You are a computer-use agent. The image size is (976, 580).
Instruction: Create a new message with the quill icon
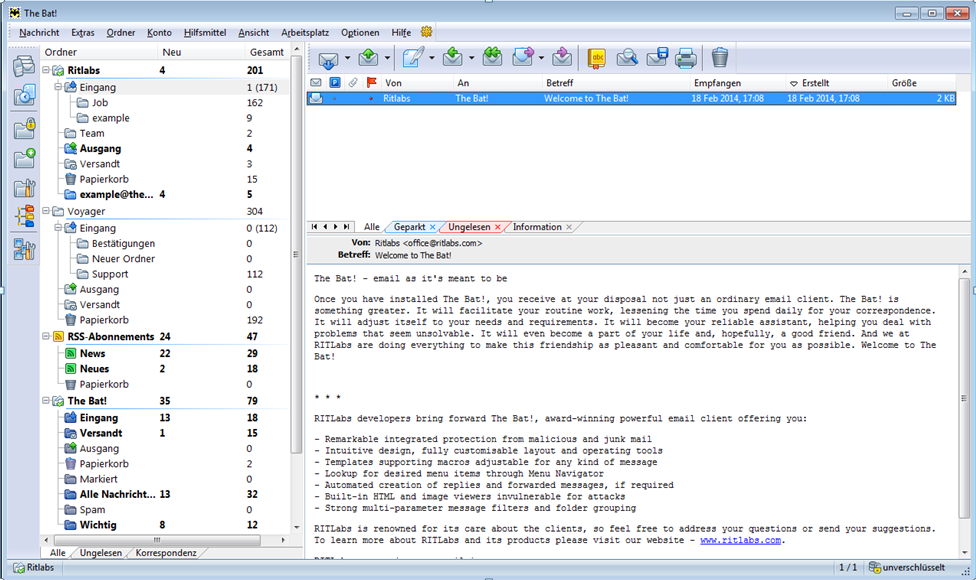(x=413, y=57)
